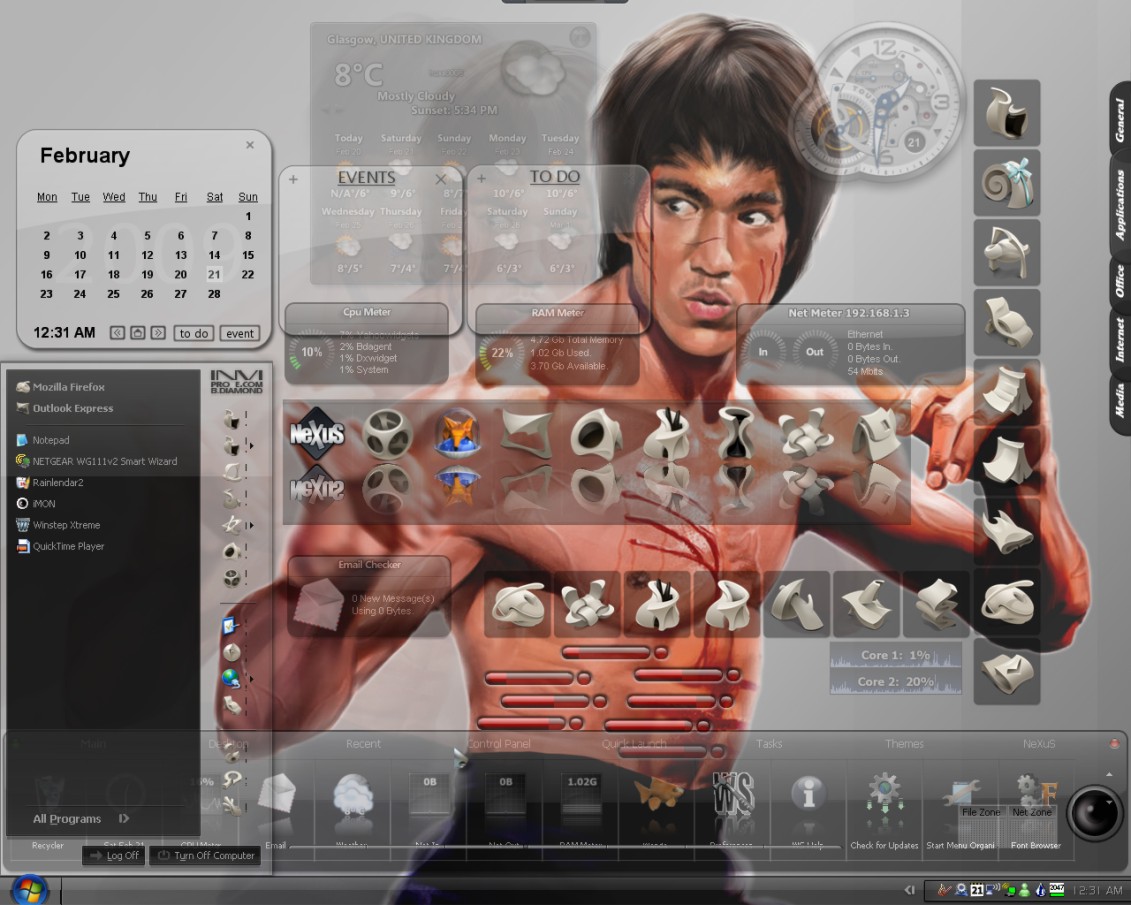Open Rainlendar2 from the start menu
This screenshot has height=905, width=1131.
[49, 482]
